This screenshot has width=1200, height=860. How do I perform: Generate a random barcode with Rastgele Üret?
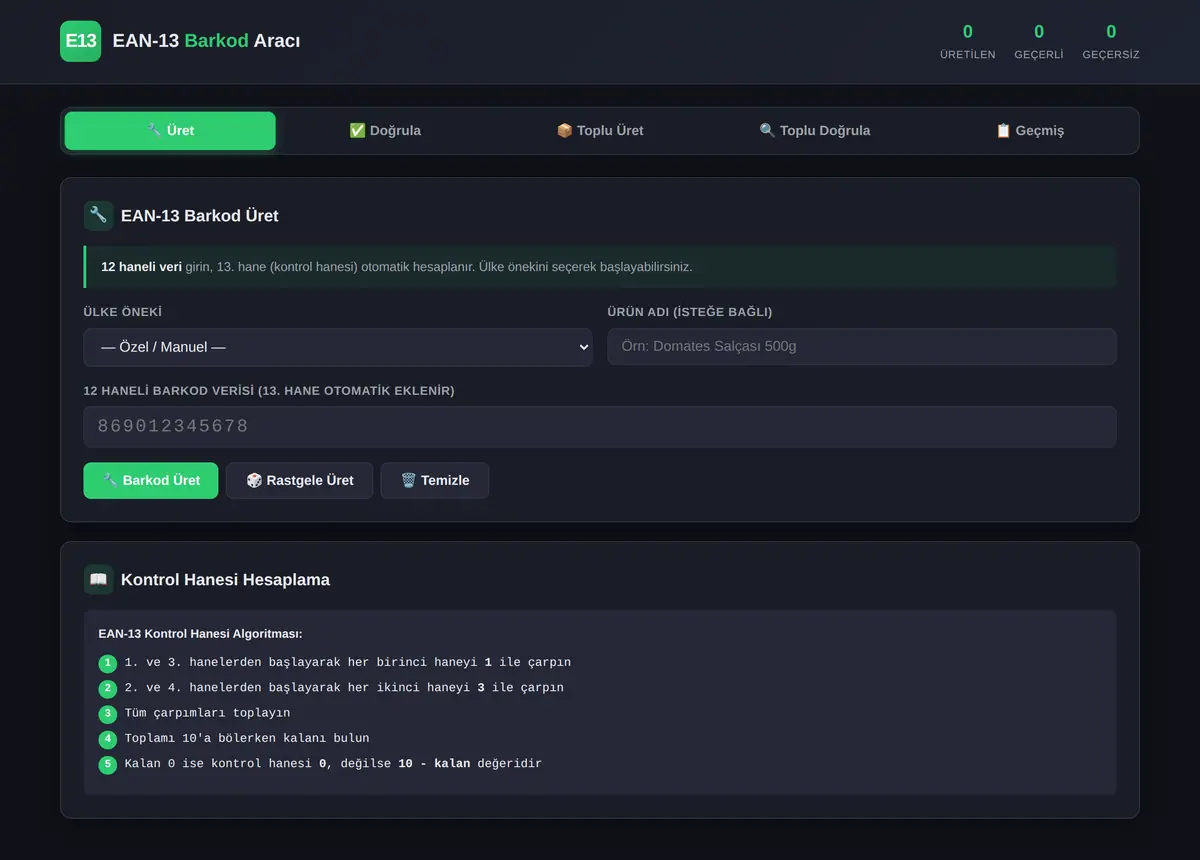(300, 480)
